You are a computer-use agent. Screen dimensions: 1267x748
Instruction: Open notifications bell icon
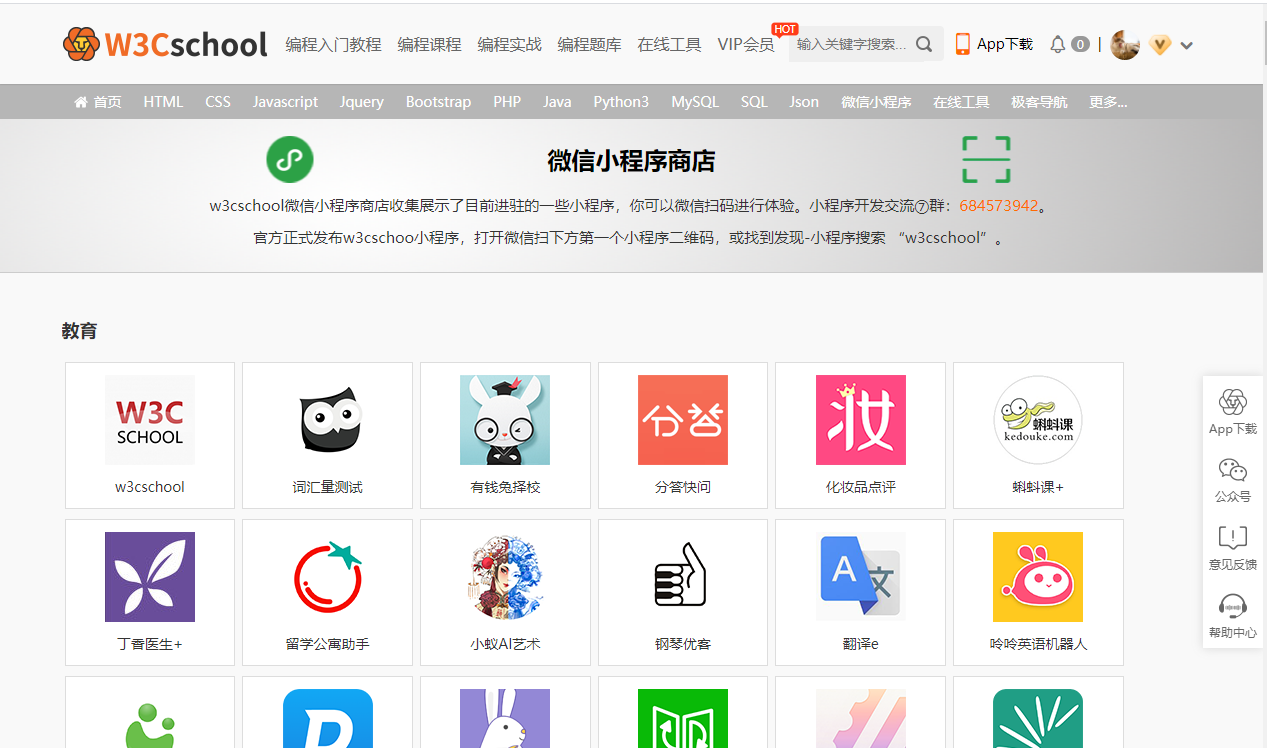(1057, 44)
